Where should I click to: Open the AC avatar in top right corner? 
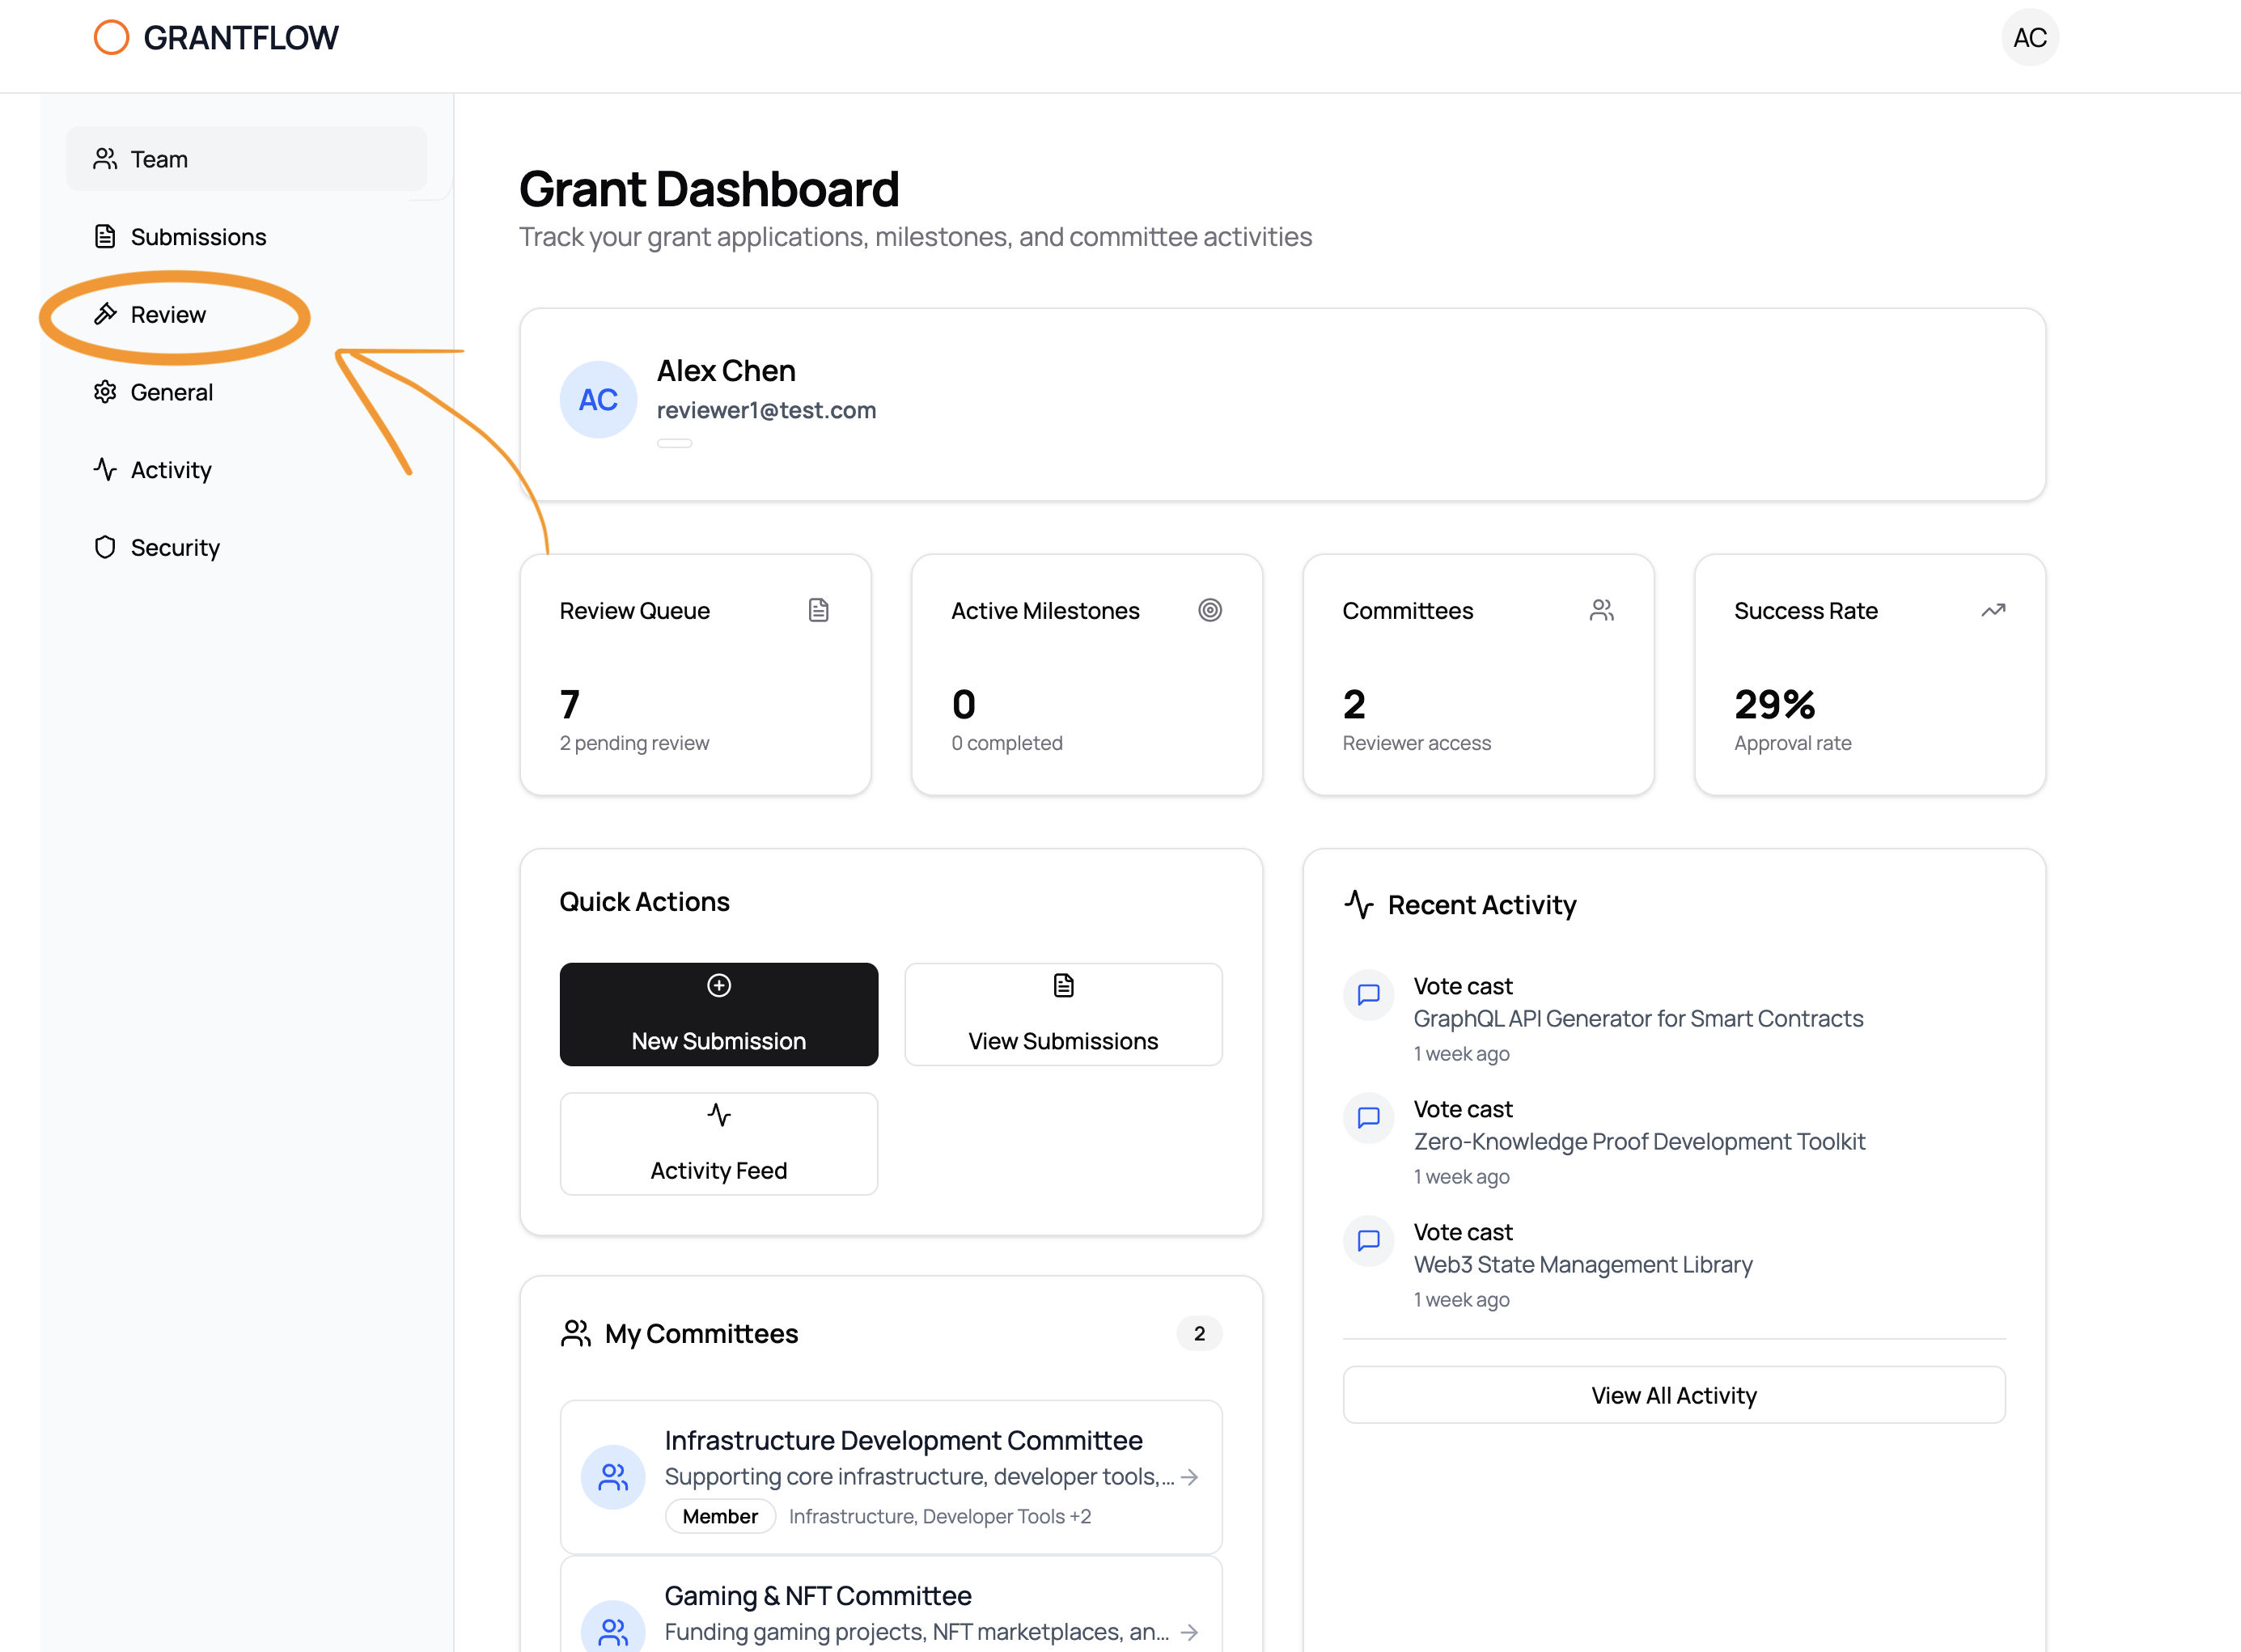pyautogui.click(x=2030, y=37)
